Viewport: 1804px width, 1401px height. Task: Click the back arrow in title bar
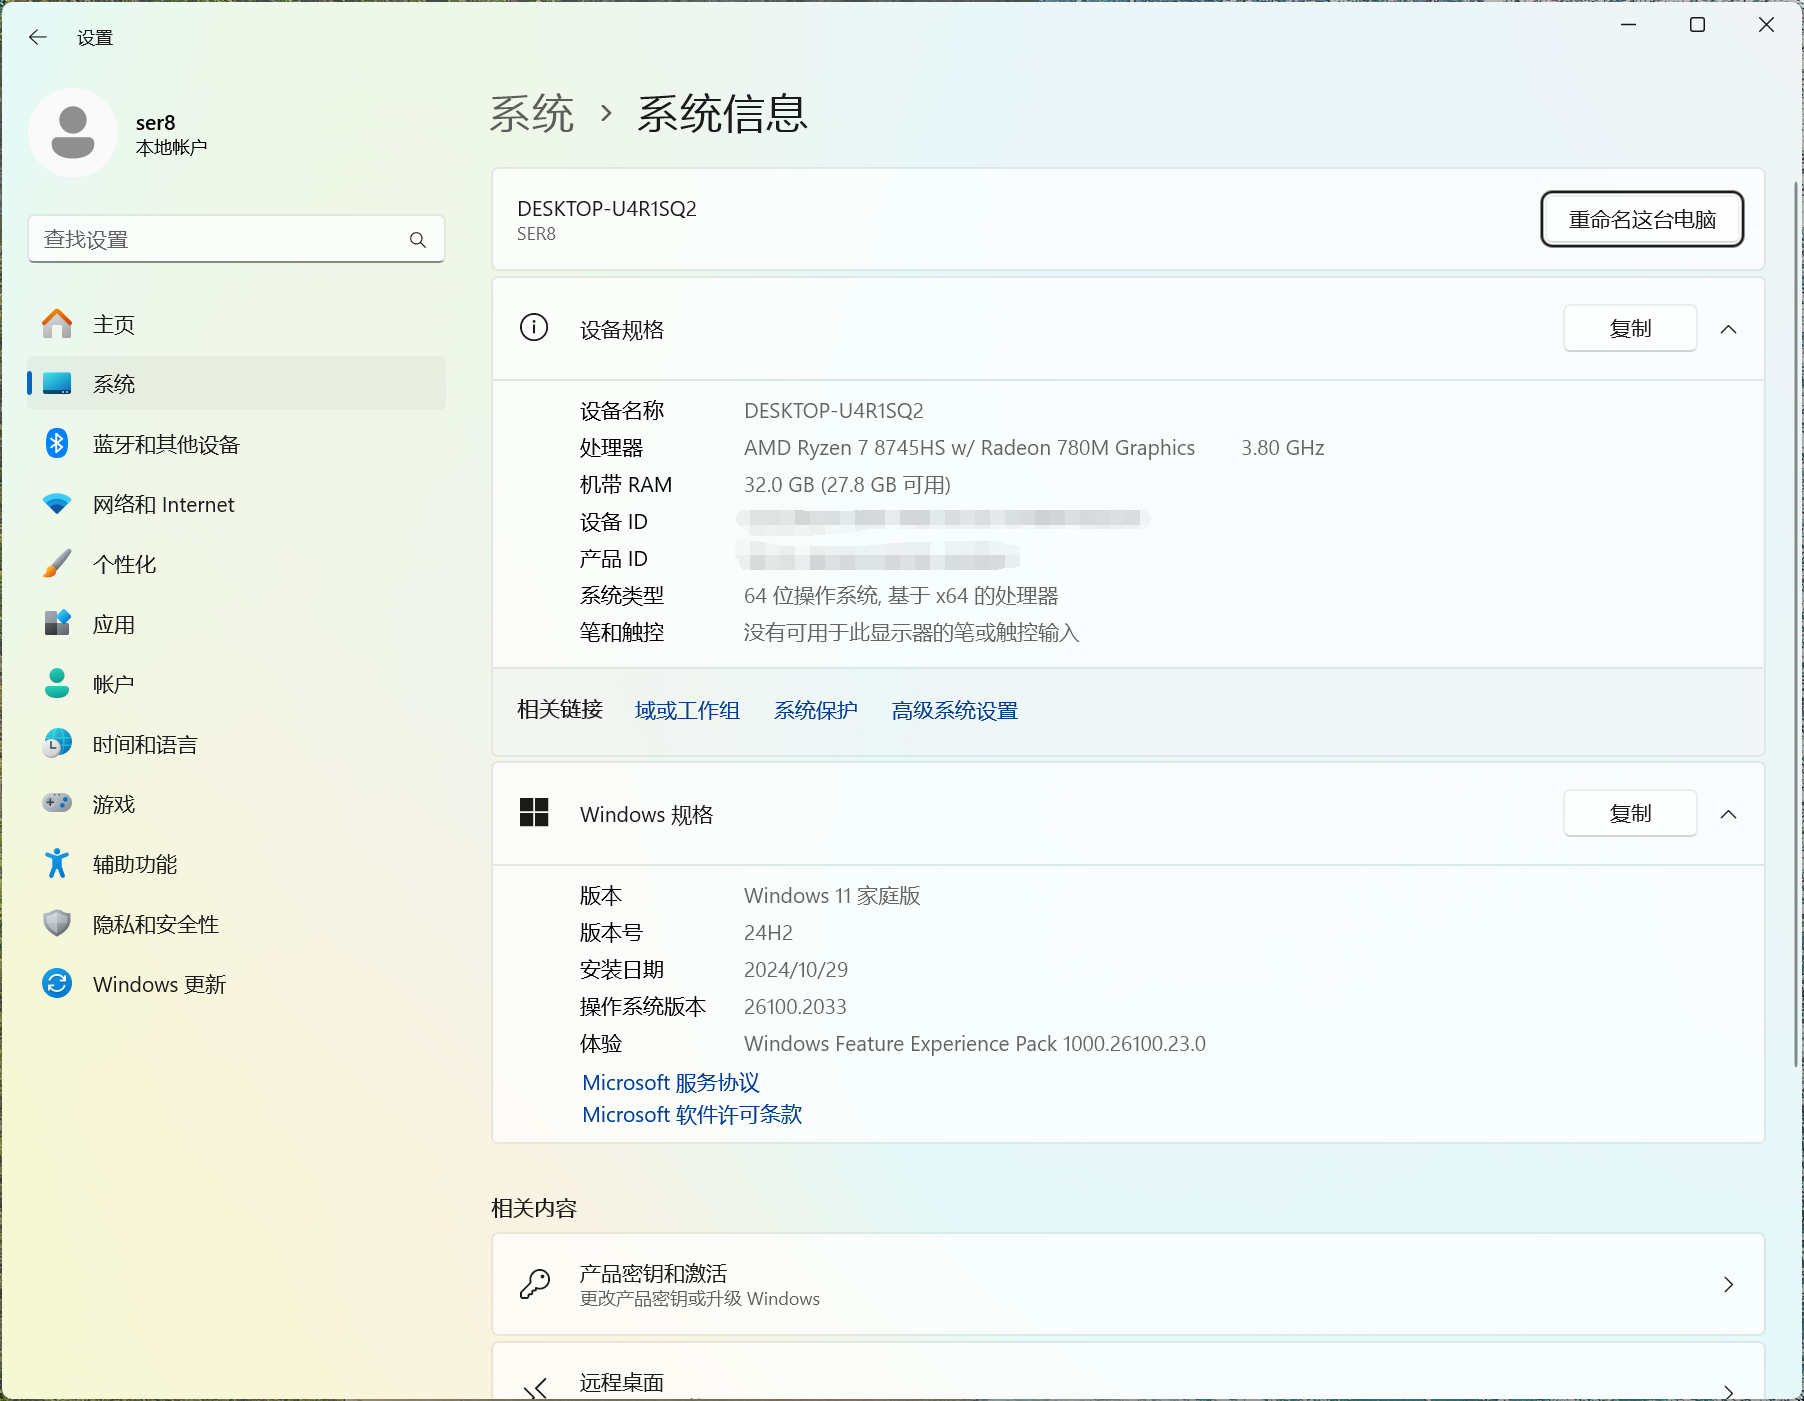(38, 38)
